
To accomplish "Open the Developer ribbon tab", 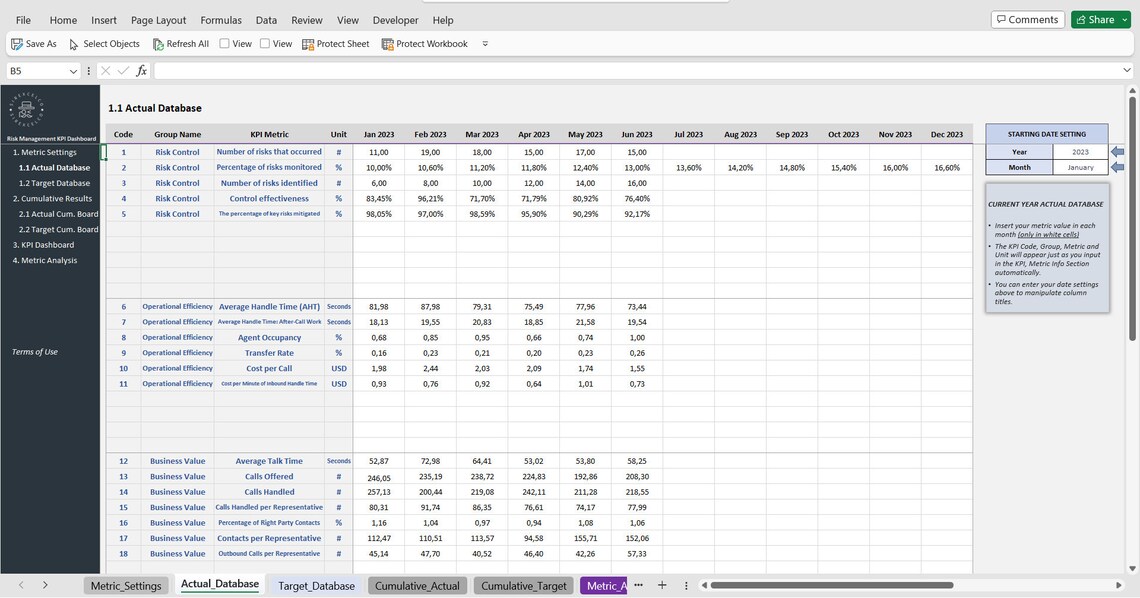I will coord(398,17).
